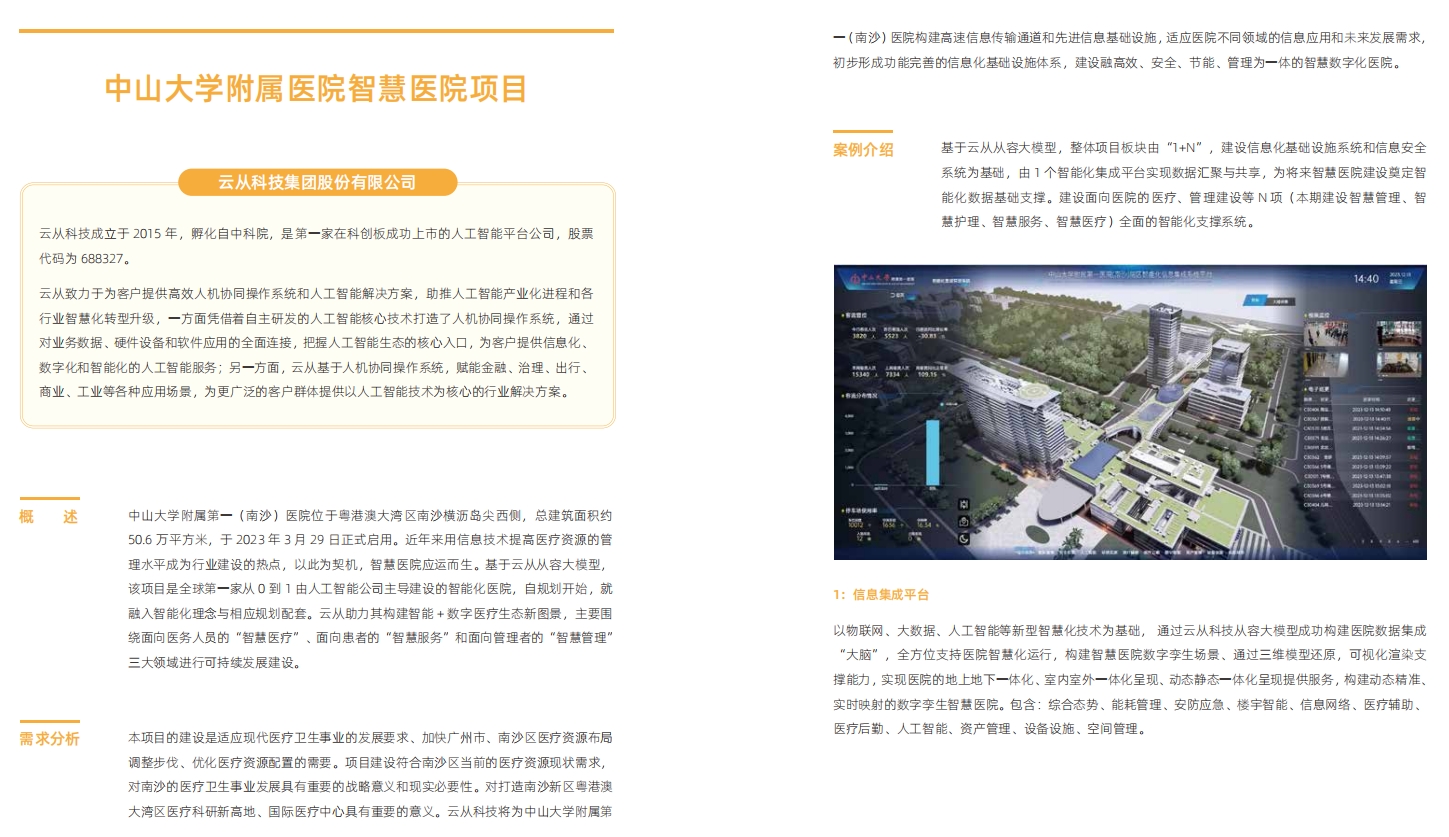Click the tall blue bar in the 客流分布情况 chart
1449x837 pixels.
tap(933, 453)
